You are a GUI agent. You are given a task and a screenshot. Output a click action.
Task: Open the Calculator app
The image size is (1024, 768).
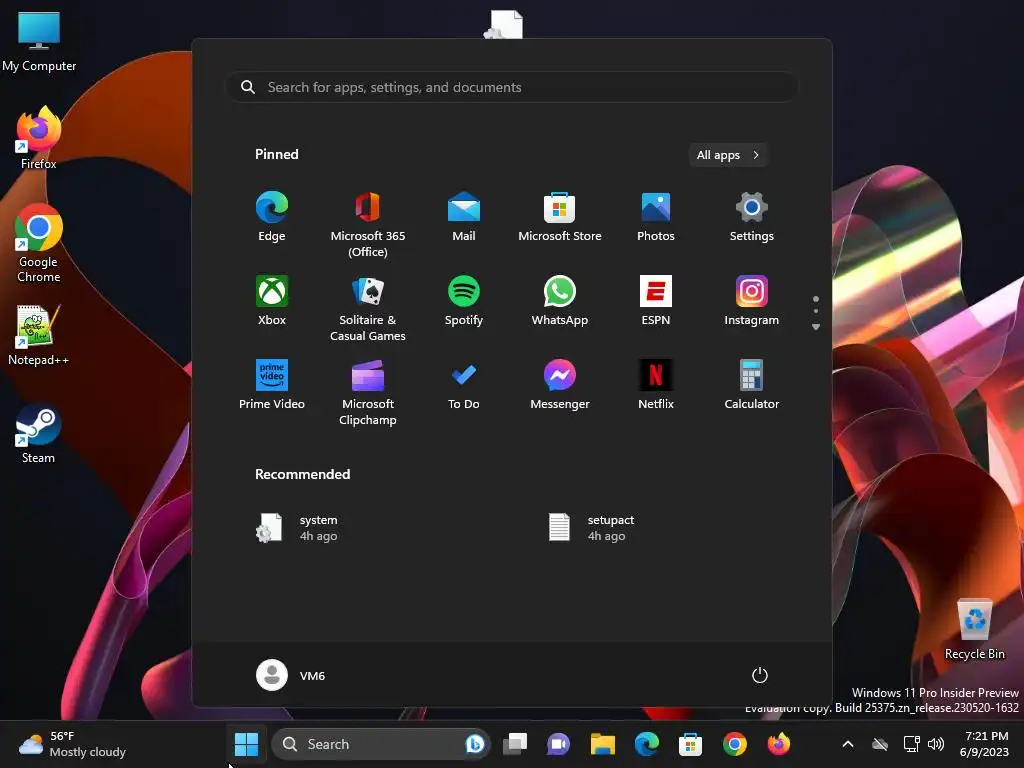coord(752,385)
